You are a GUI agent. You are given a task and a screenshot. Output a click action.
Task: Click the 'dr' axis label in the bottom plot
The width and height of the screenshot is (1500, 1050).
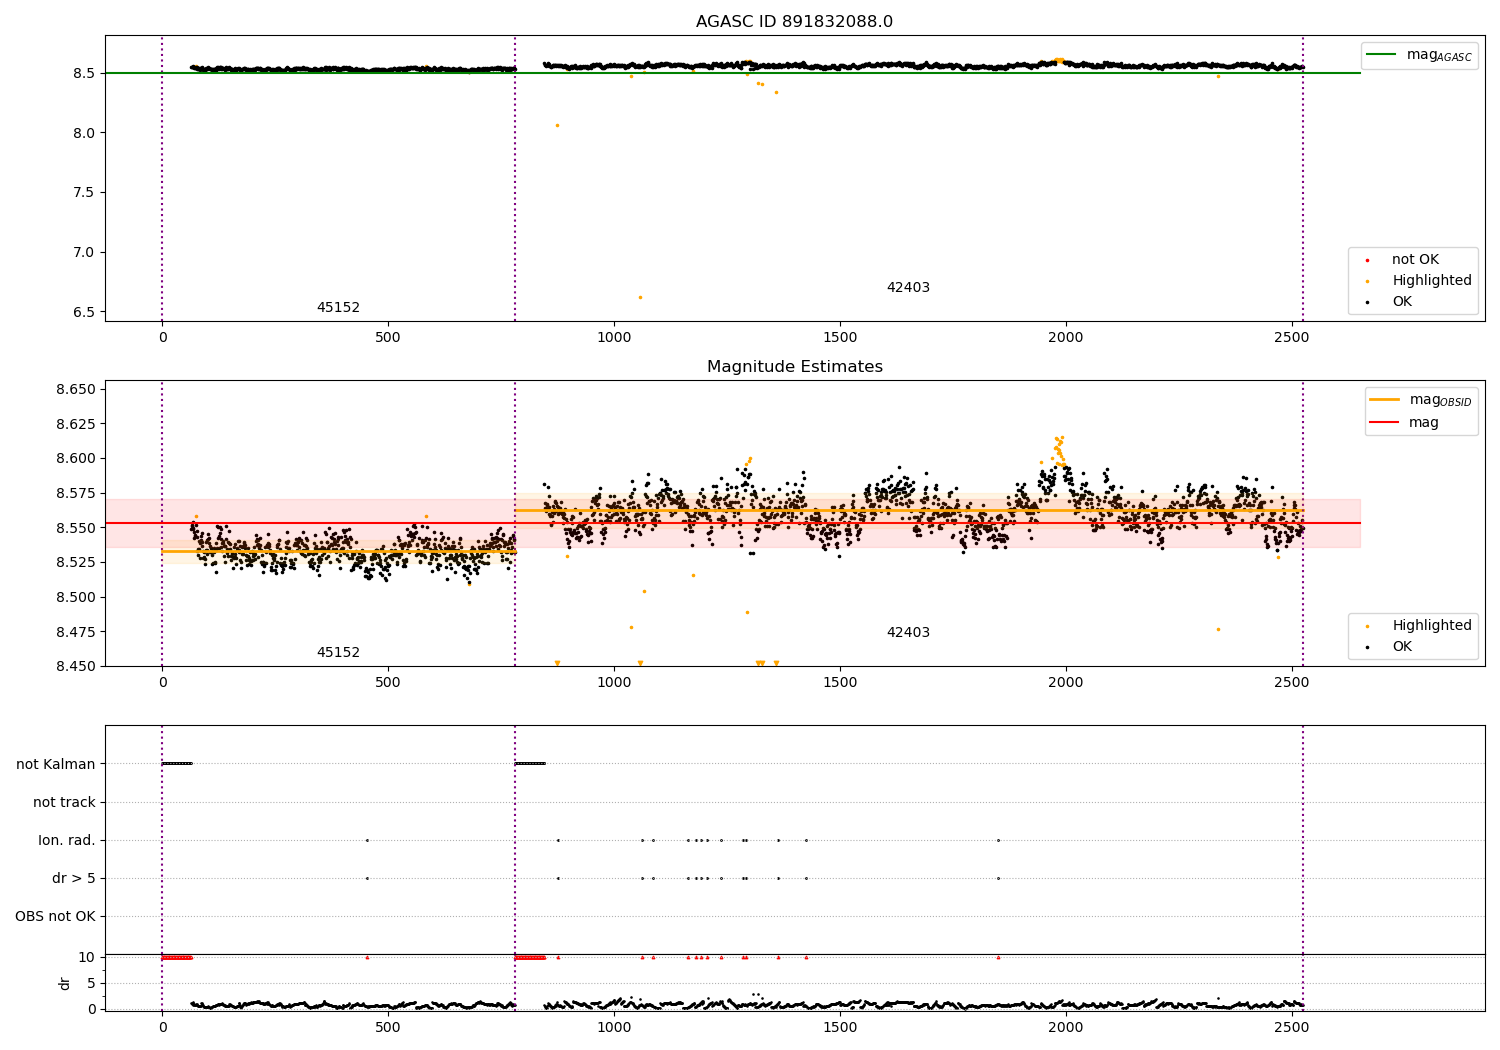coord(65,983)
